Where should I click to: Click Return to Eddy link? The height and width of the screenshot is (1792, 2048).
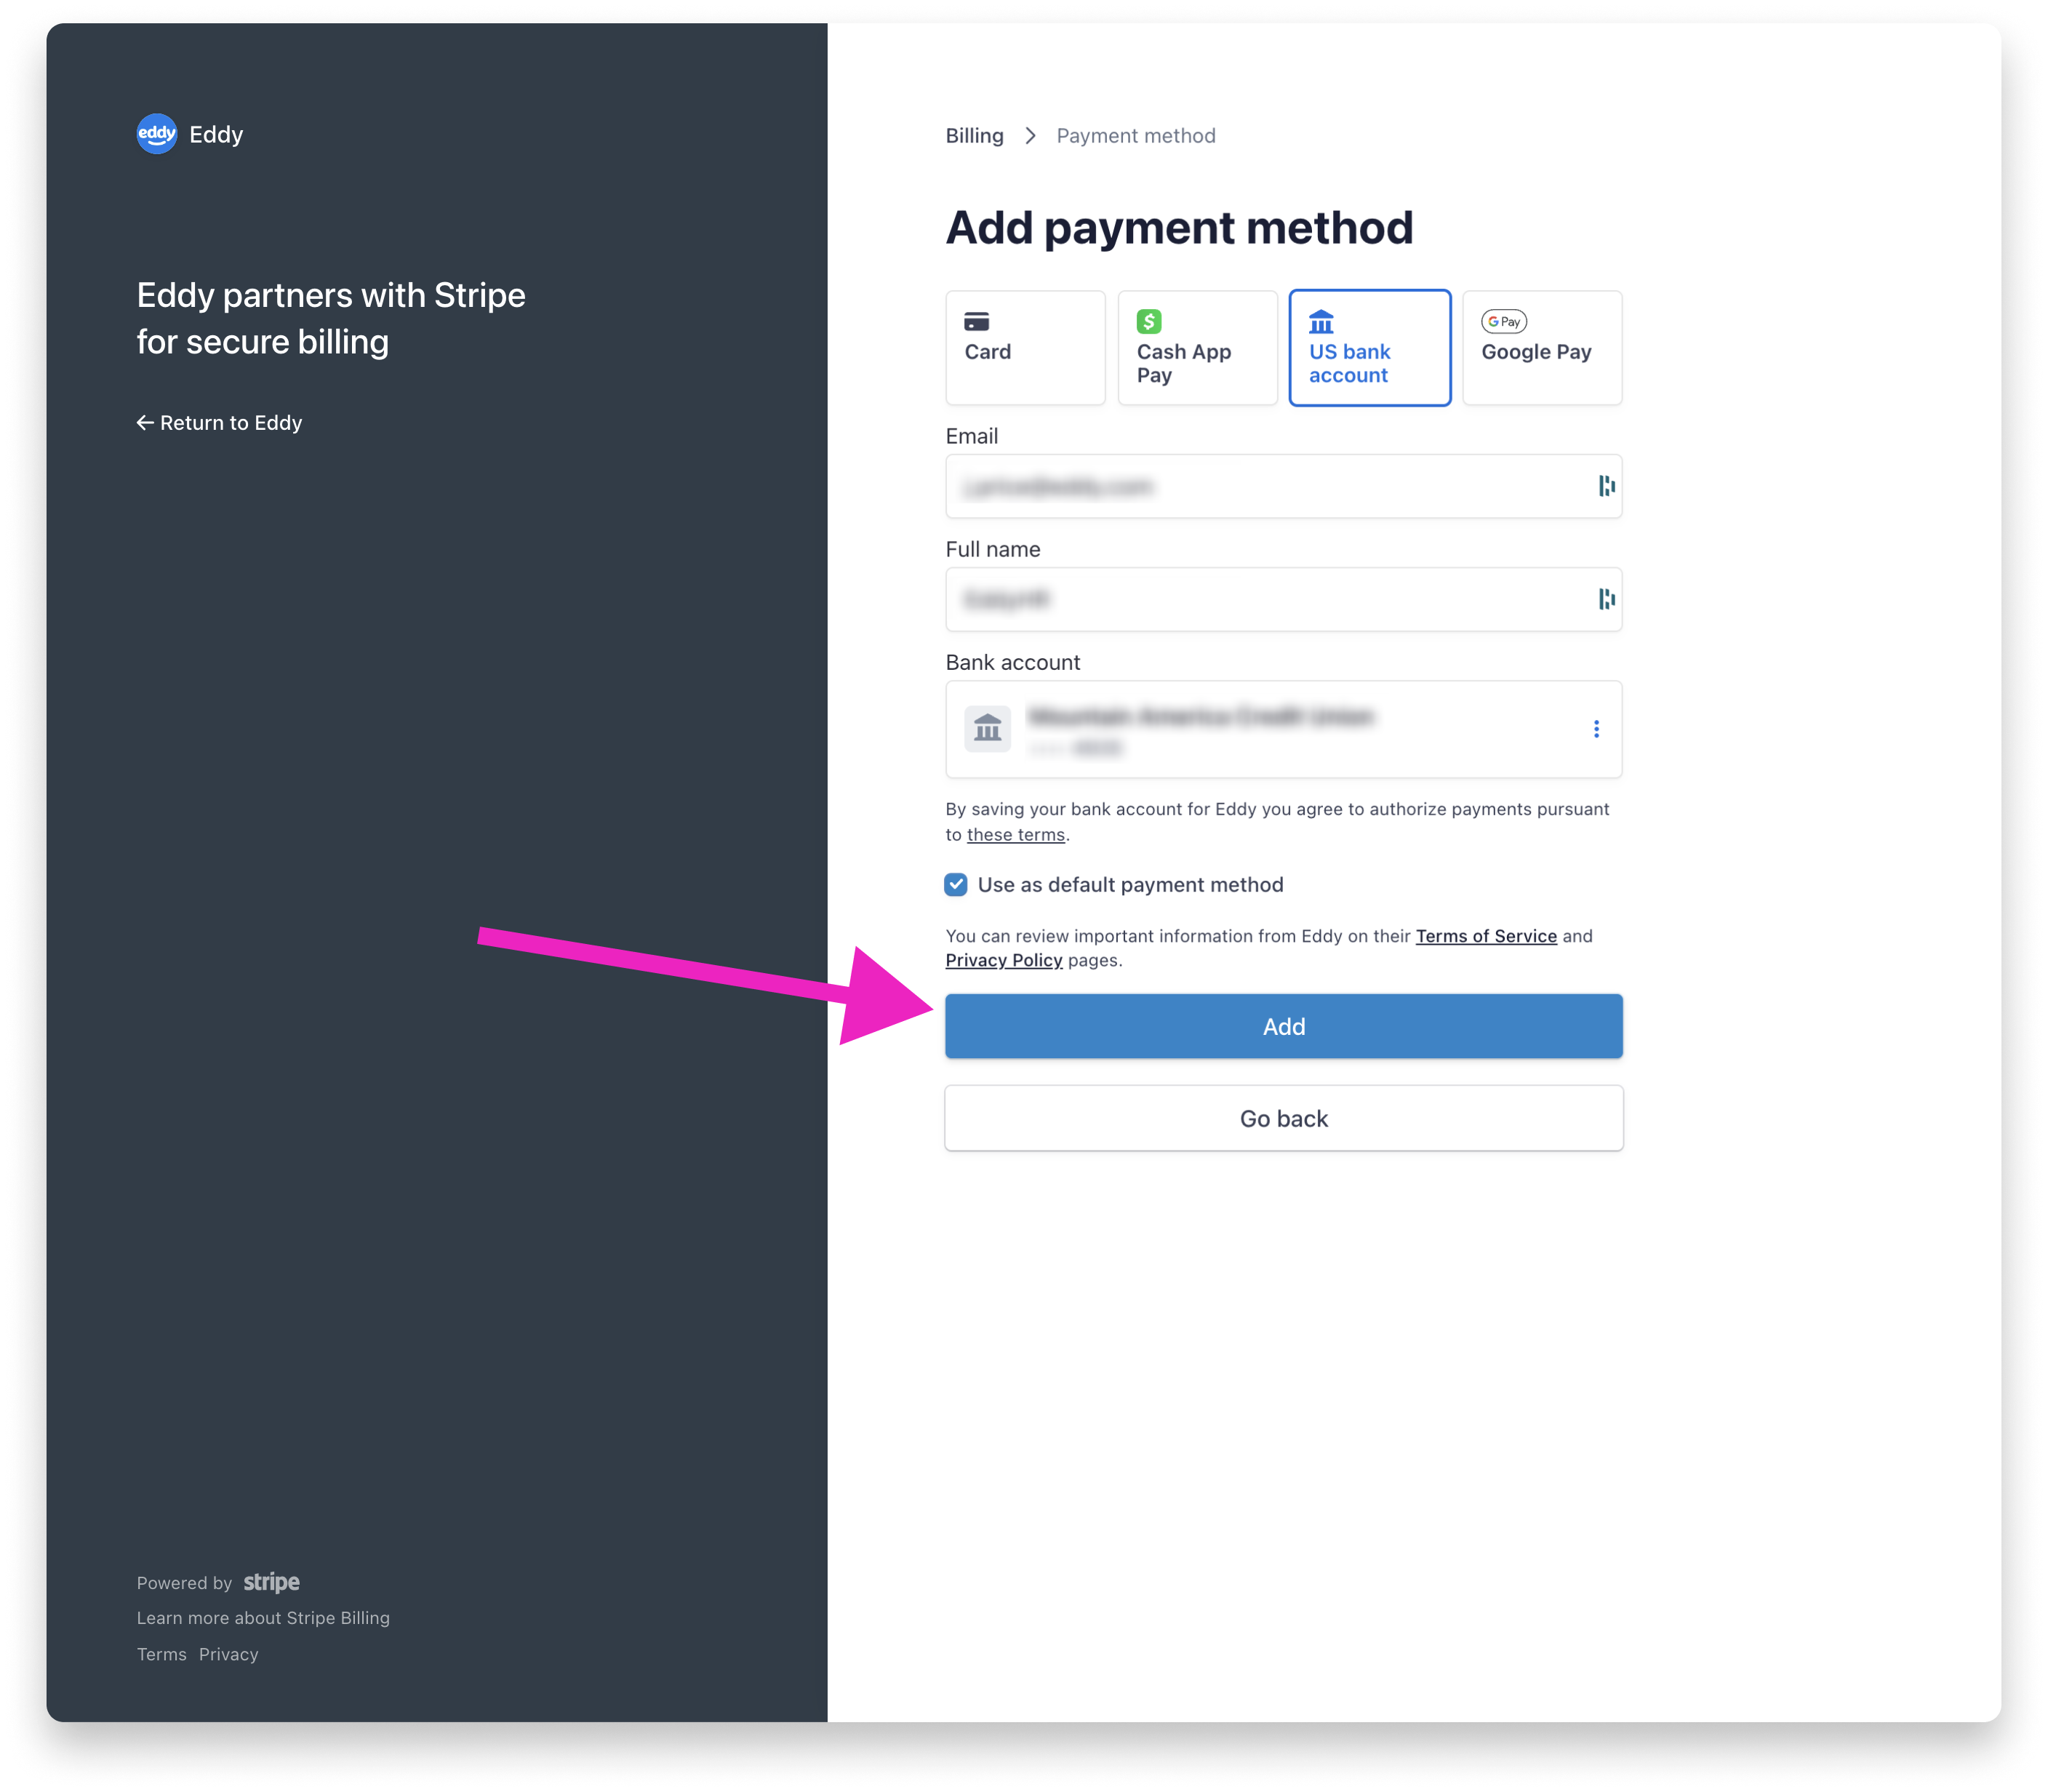[x=220, y=423]
